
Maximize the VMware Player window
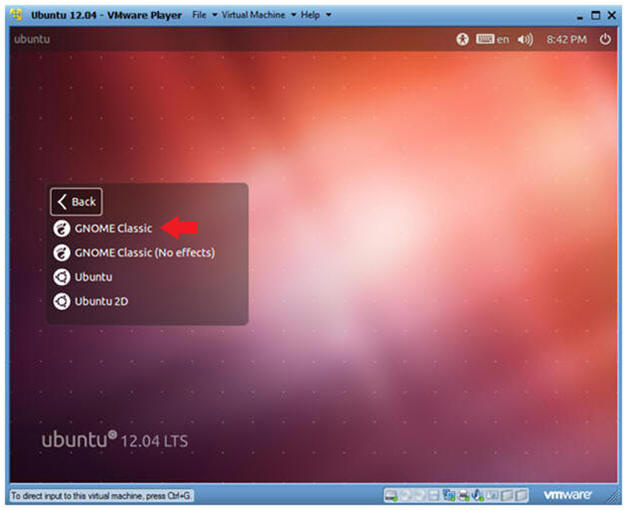596,16
